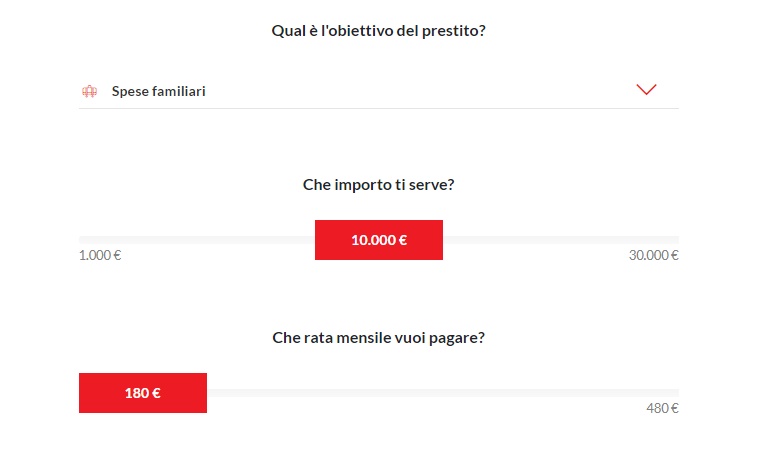This screenshot has height=450, width=775.
Task: Click the family icon beside Spese familiari
Action: (x=89, y=91)
